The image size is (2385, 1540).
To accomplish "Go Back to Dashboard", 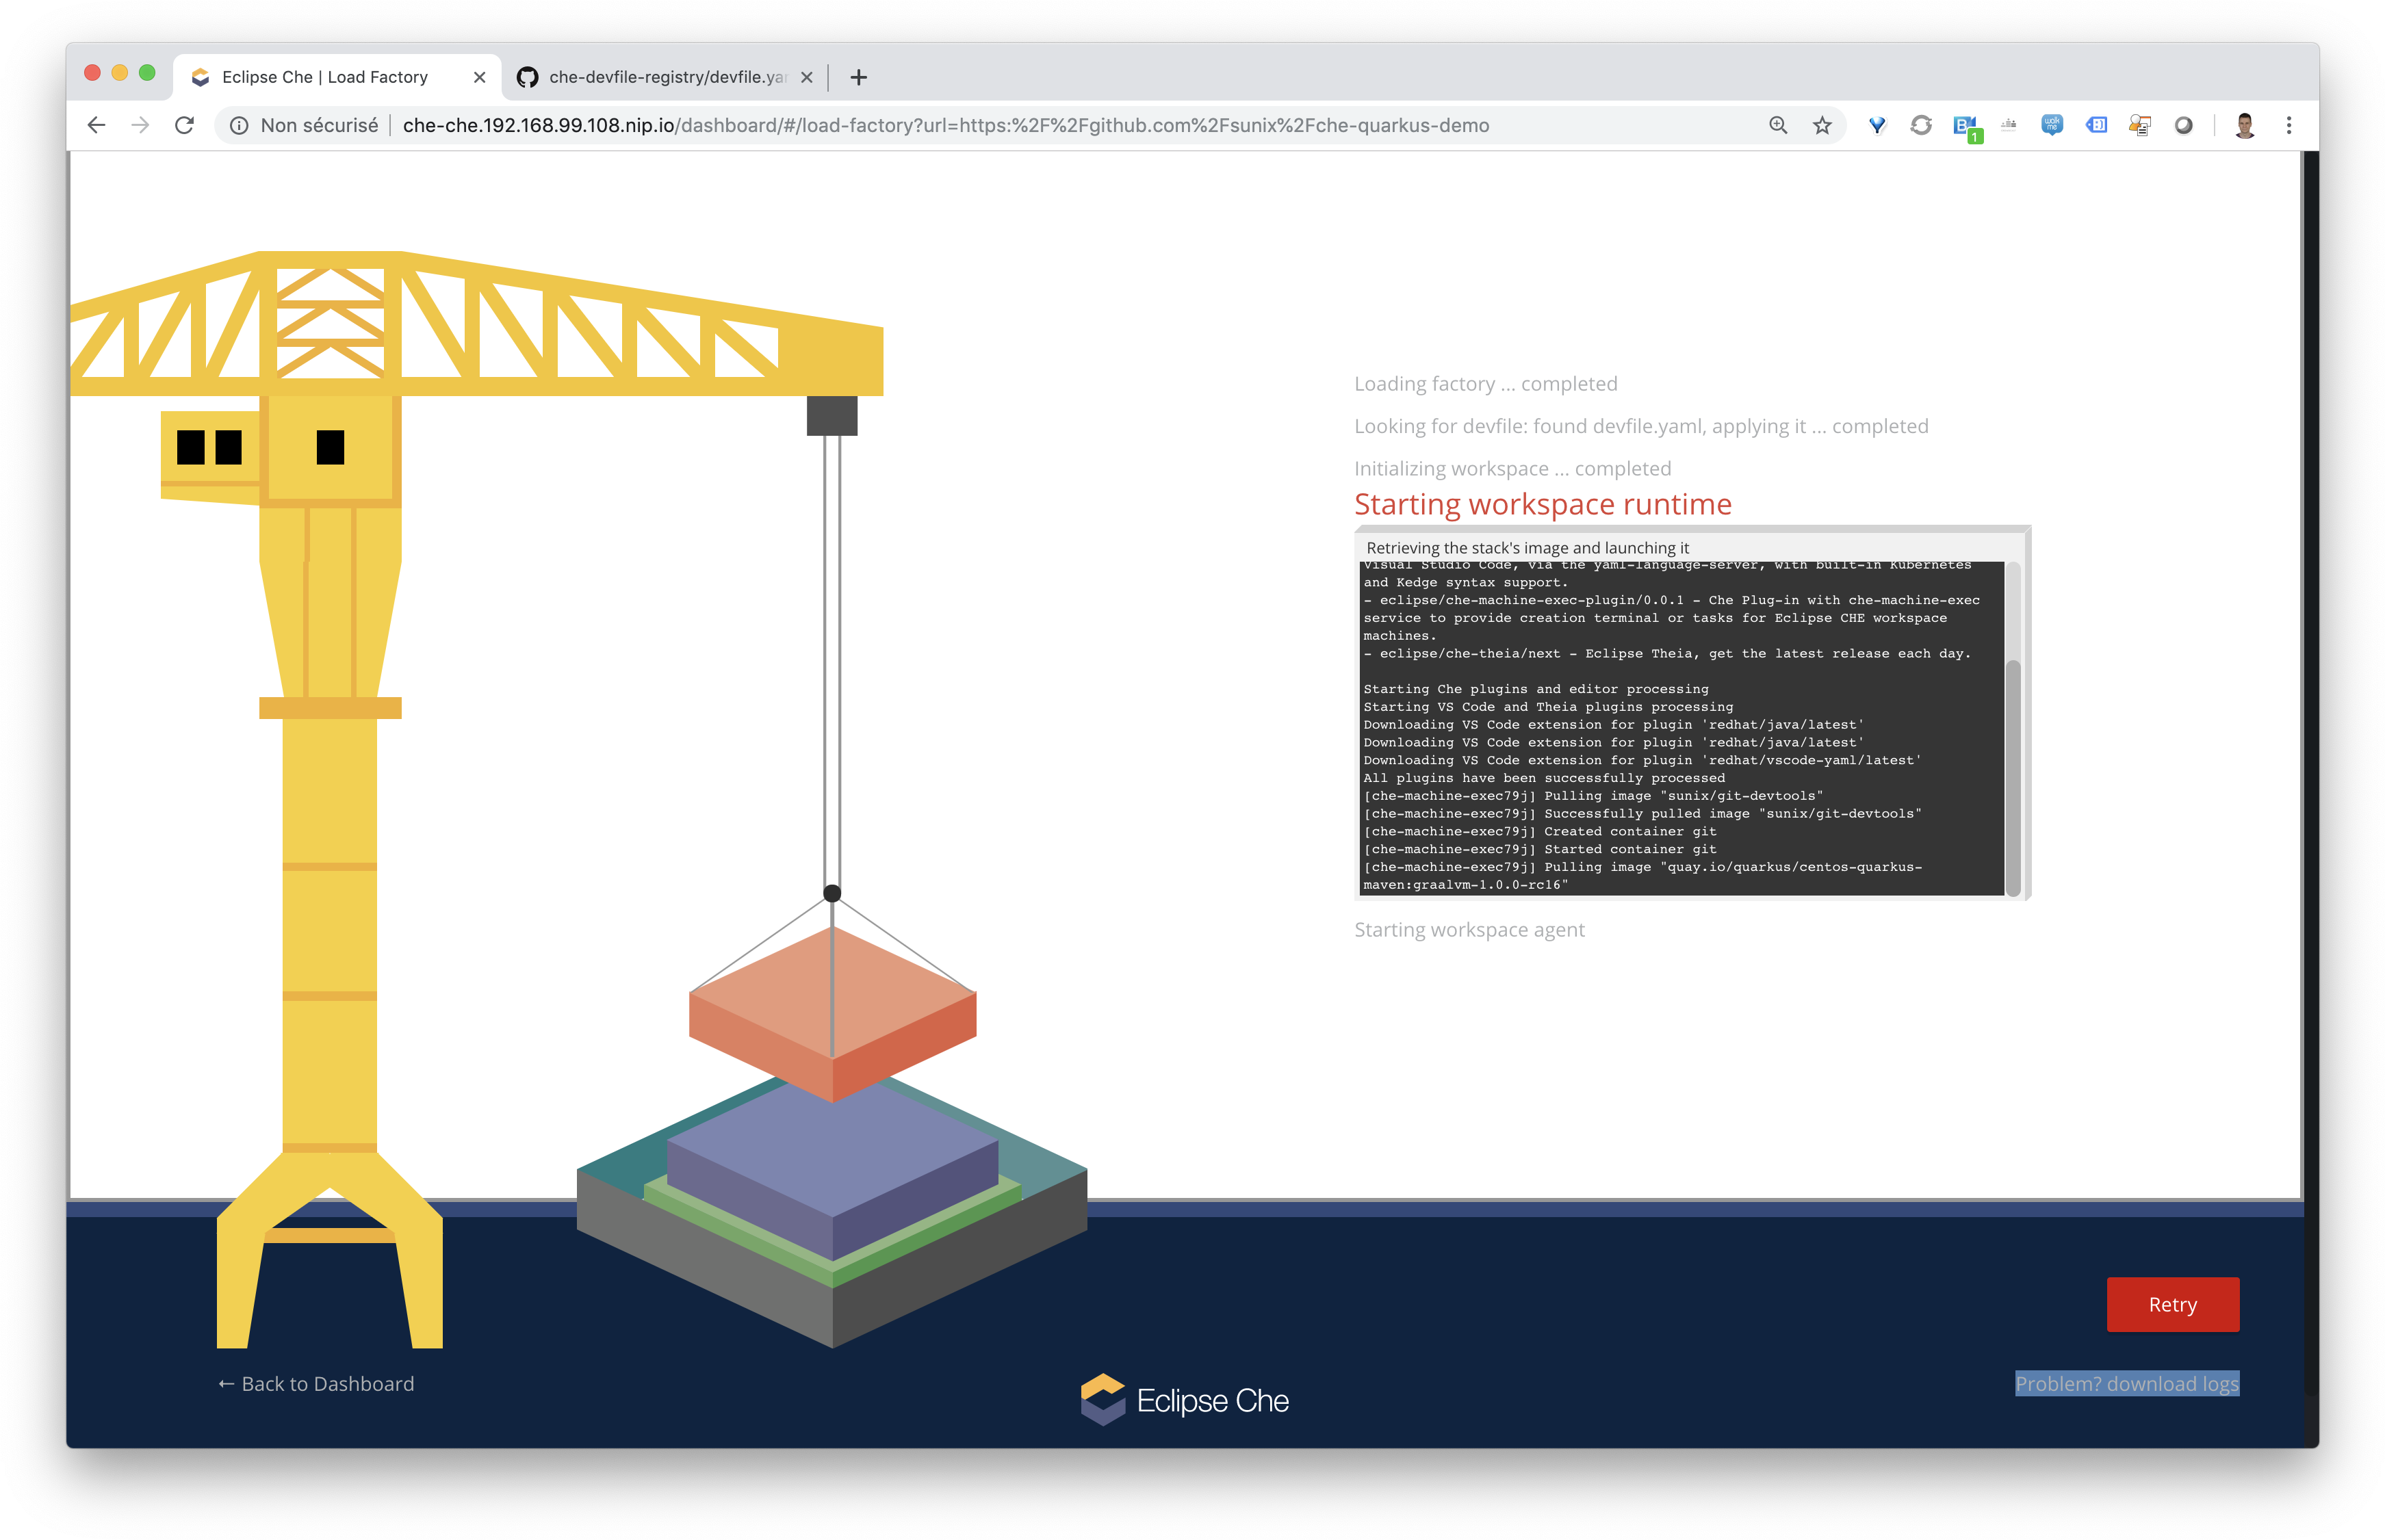I will (316, 1383).
